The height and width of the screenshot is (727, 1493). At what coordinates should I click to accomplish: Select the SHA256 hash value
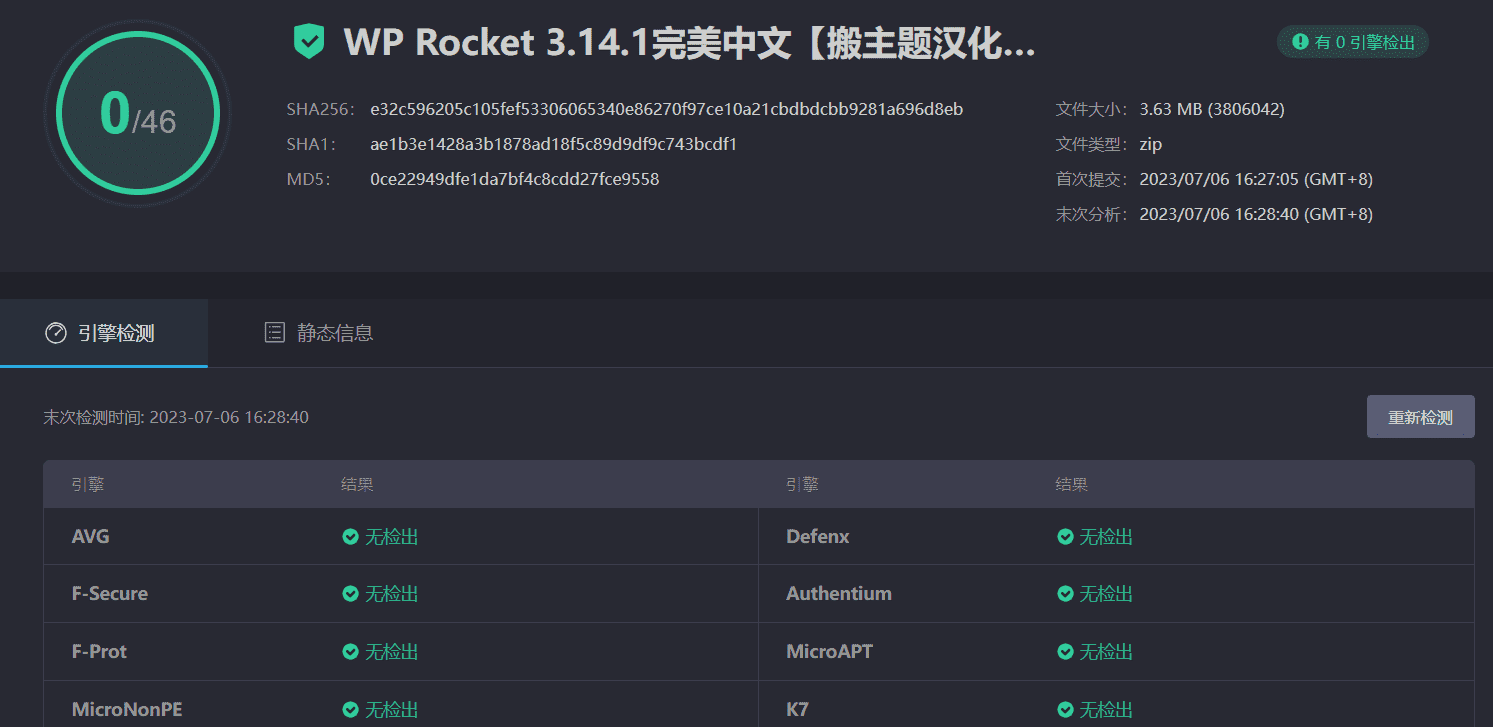(667, 109)
